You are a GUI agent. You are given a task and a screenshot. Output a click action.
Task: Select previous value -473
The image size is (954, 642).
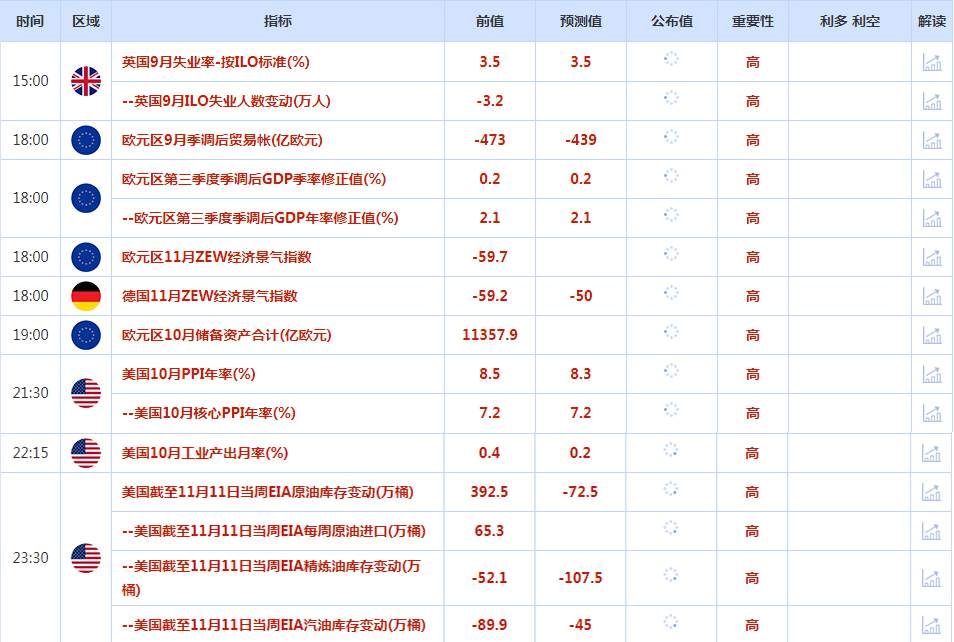tap(490, 140)
